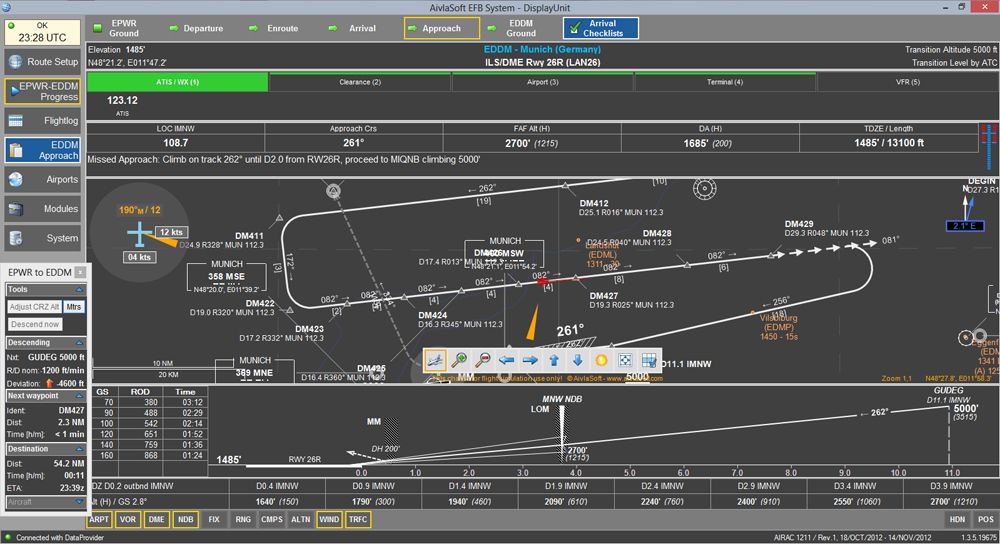Viewport: 1000px width, 544px height.
Task: Disable the VOR map layer
Action: click(128, 520)
